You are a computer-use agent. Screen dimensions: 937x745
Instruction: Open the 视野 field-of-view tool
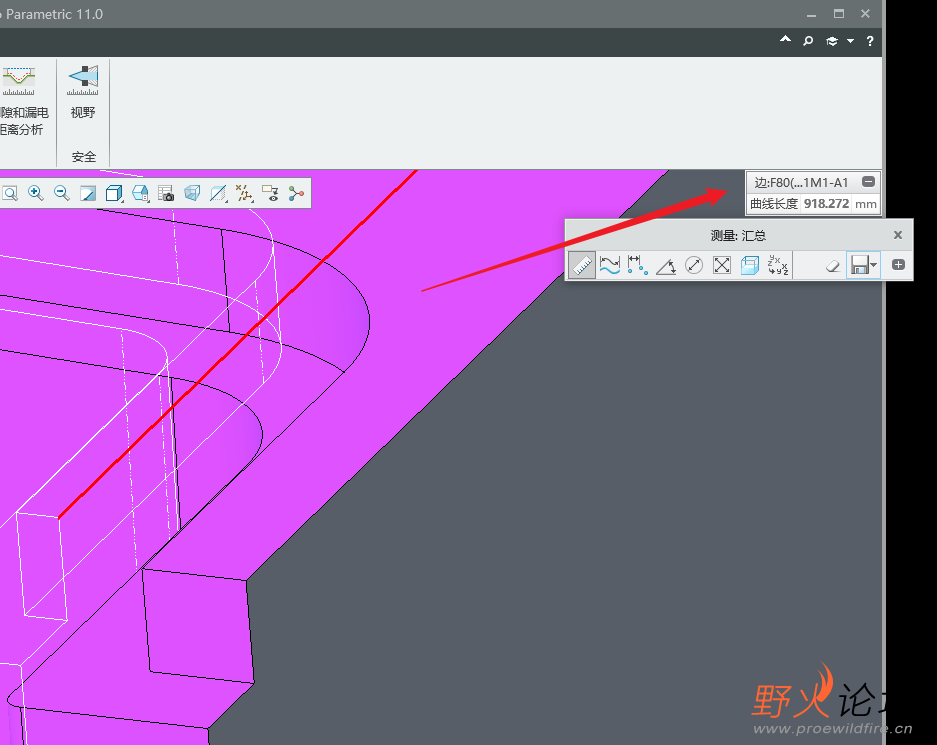tap(83, 91)
